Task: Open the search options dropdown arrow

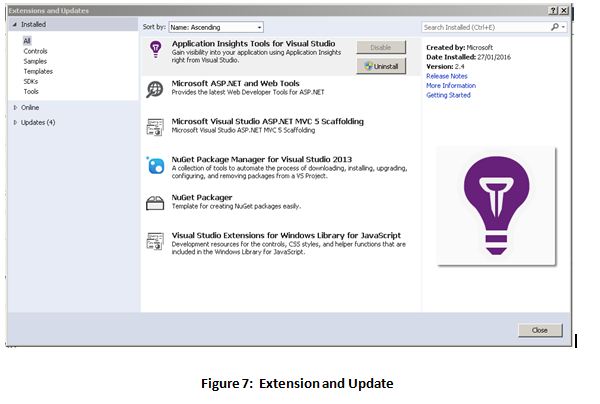Action: click(563, 27)
